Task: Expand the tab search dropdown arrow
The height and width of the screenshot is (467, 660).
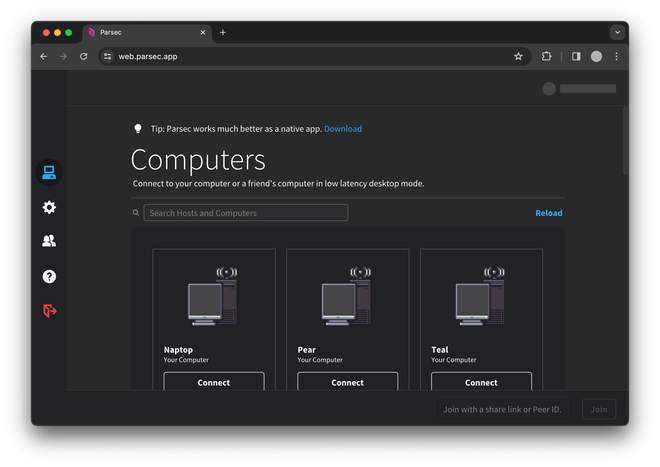Action: click(617, 32)
